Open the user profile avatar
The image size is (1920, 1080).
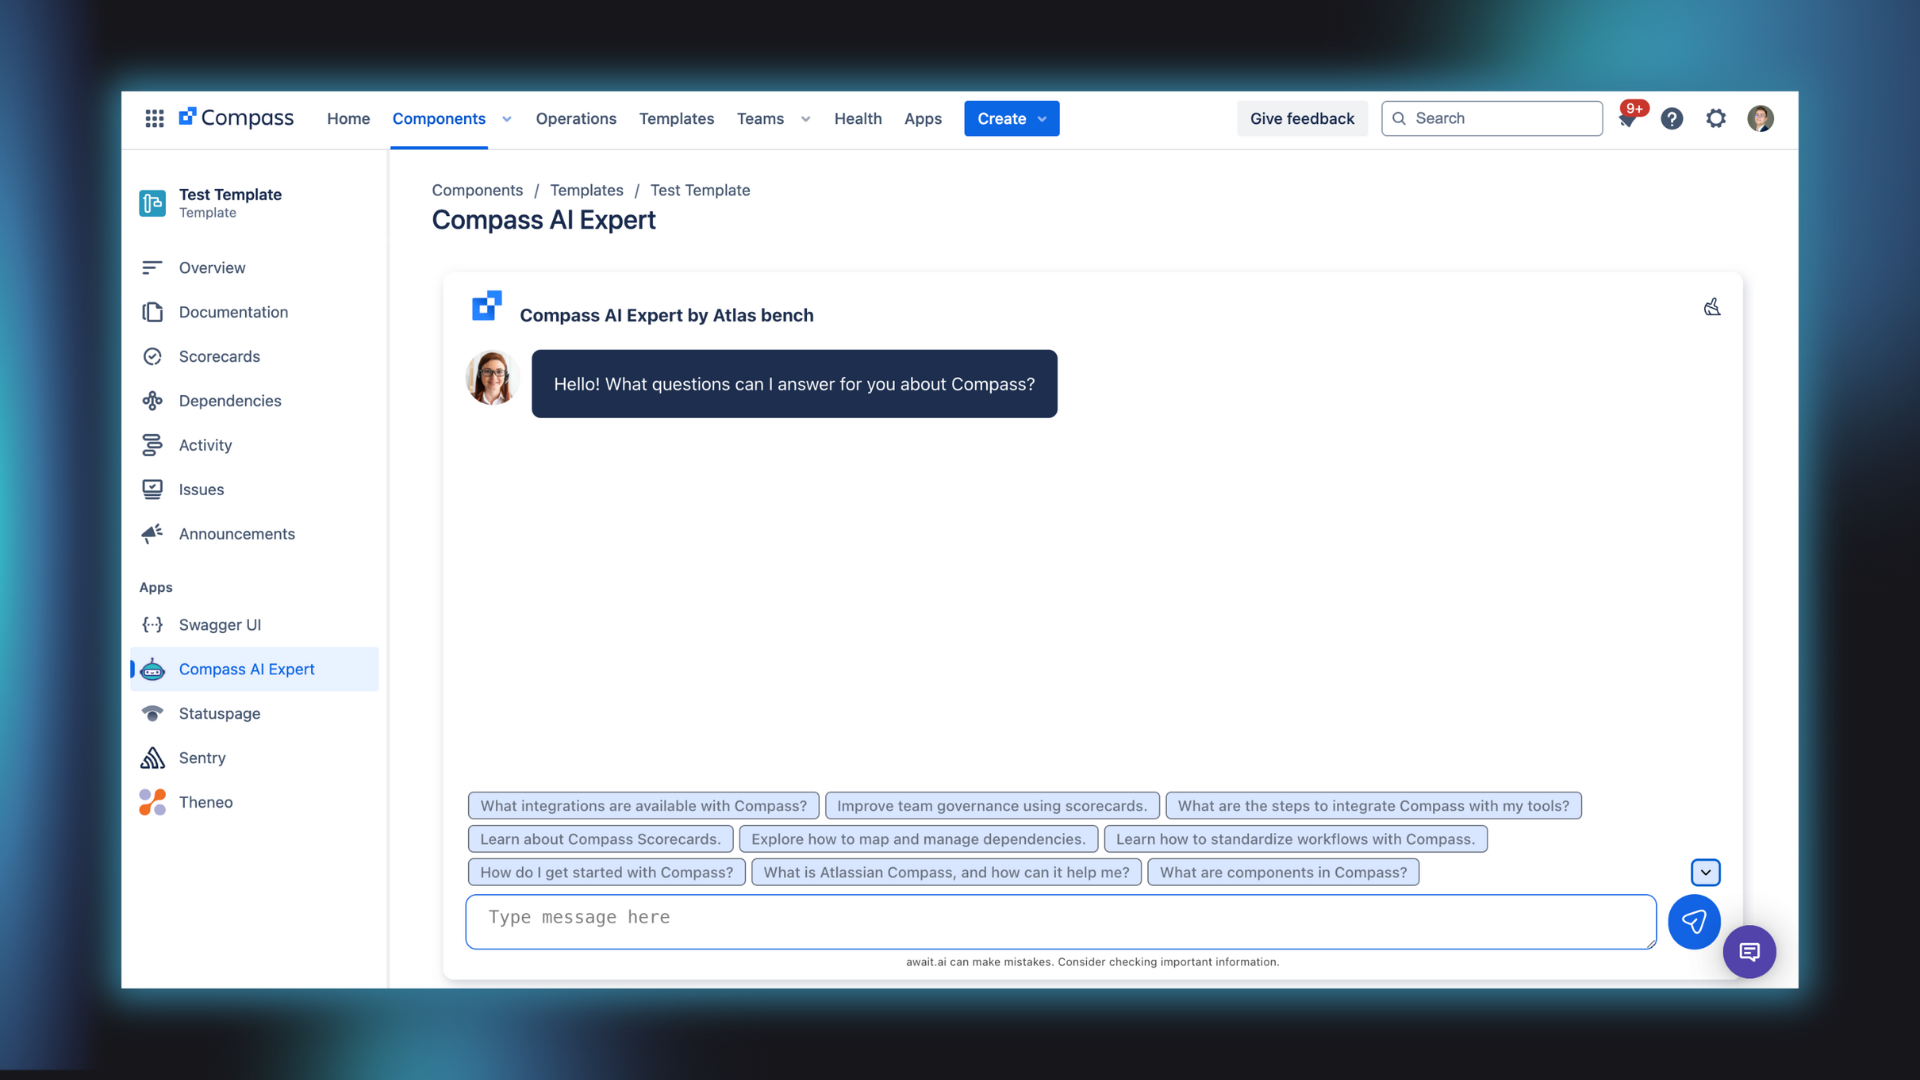[x=1760, y=118]
